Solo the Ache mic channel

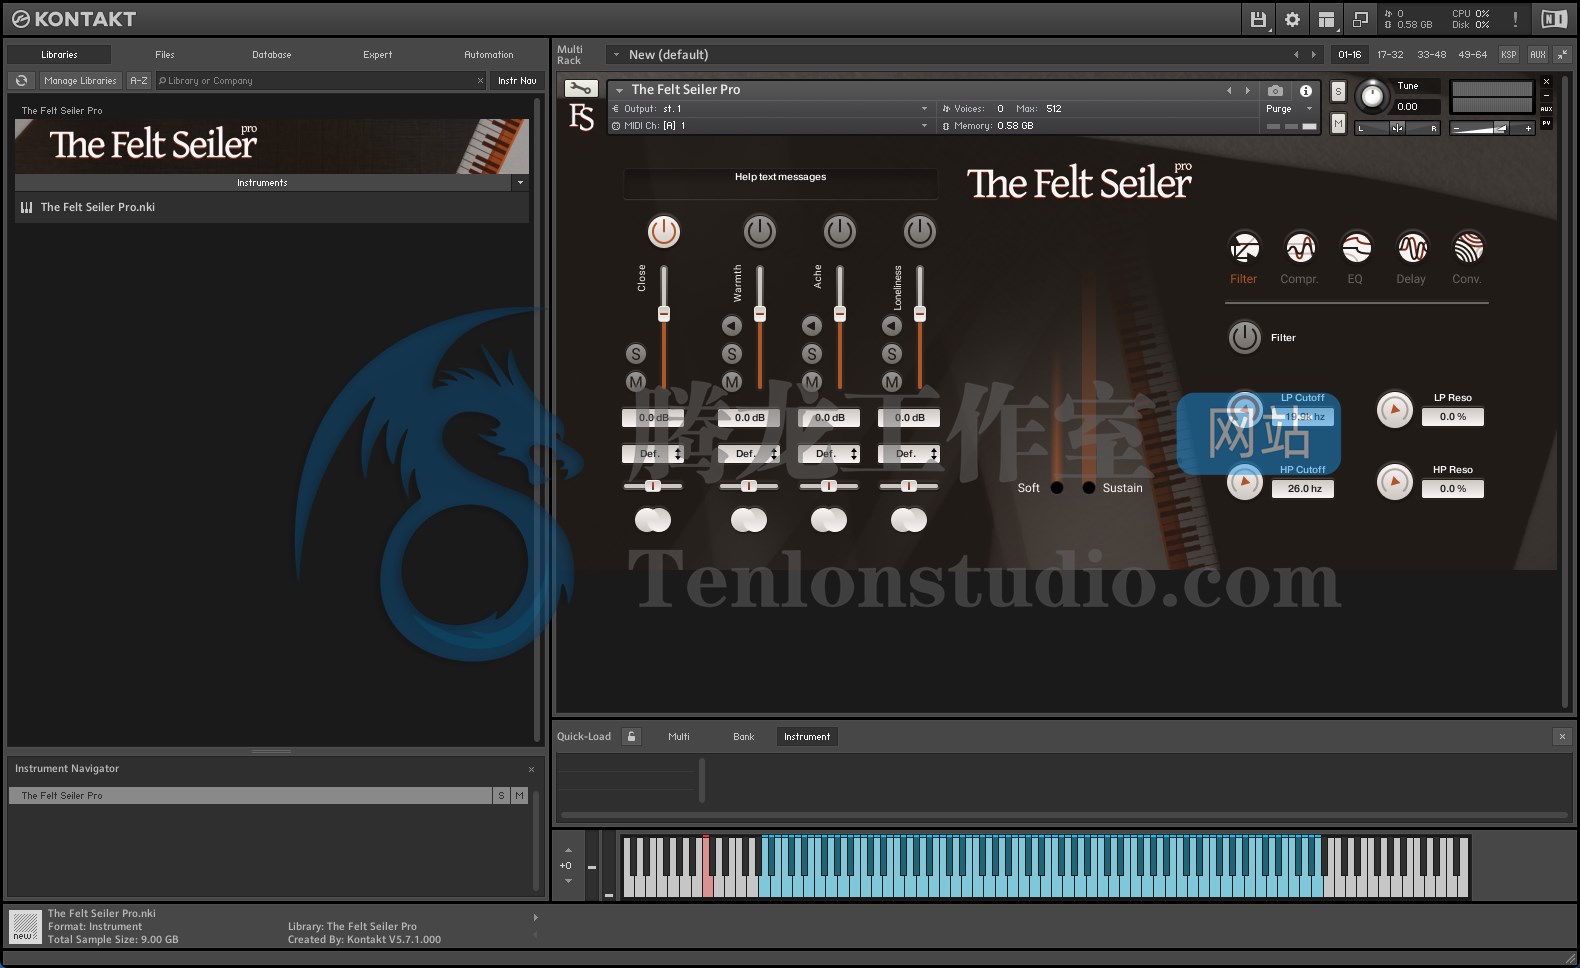812,354
